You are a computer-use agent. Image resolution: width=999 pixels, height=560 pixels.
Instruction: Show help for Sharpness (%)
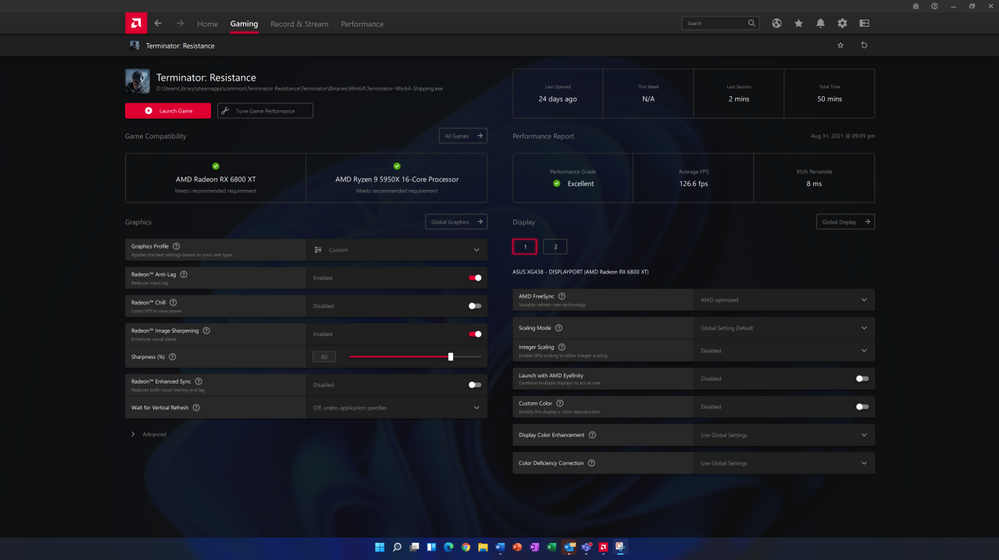172,357
